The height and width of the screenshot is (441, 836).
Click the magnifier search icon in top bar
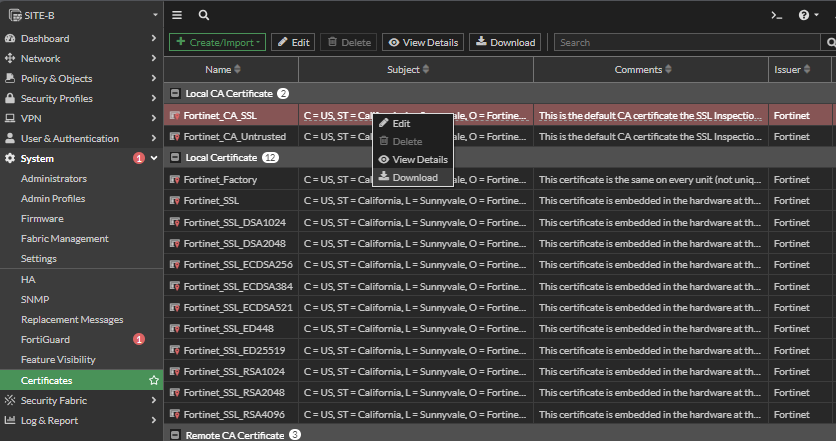[203, 15]
